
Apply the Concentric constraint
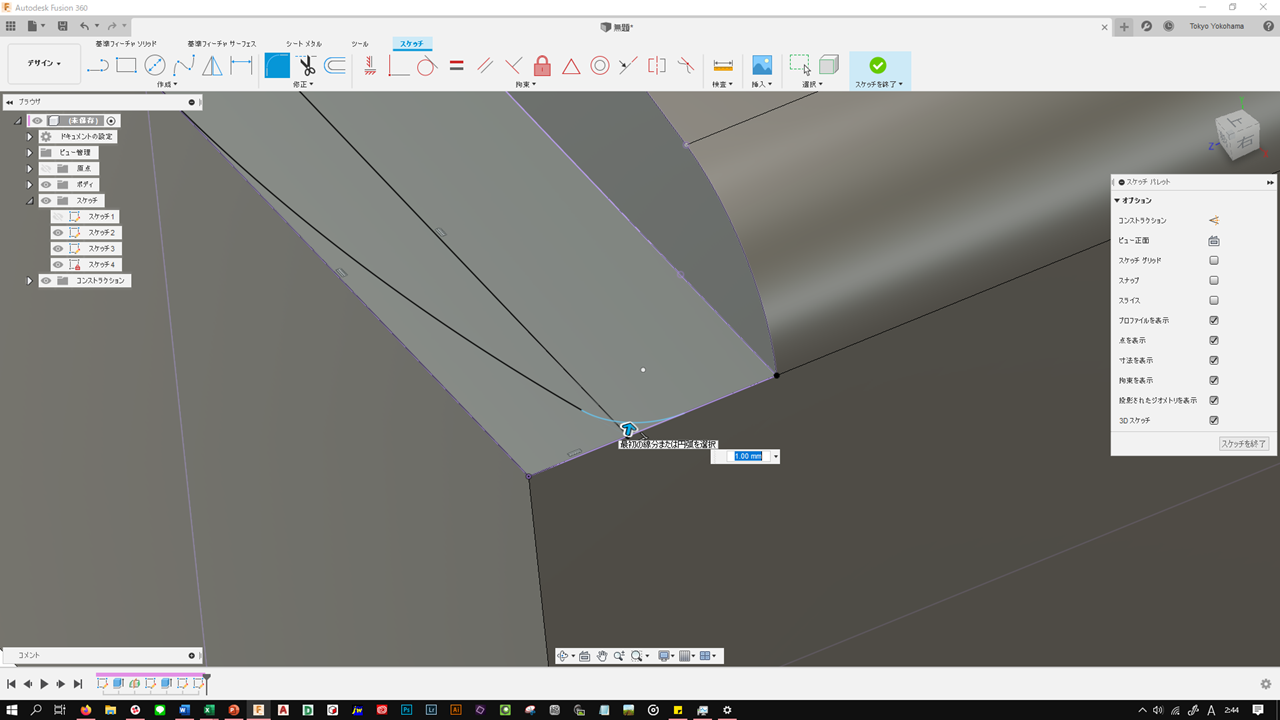coord(600,66)
